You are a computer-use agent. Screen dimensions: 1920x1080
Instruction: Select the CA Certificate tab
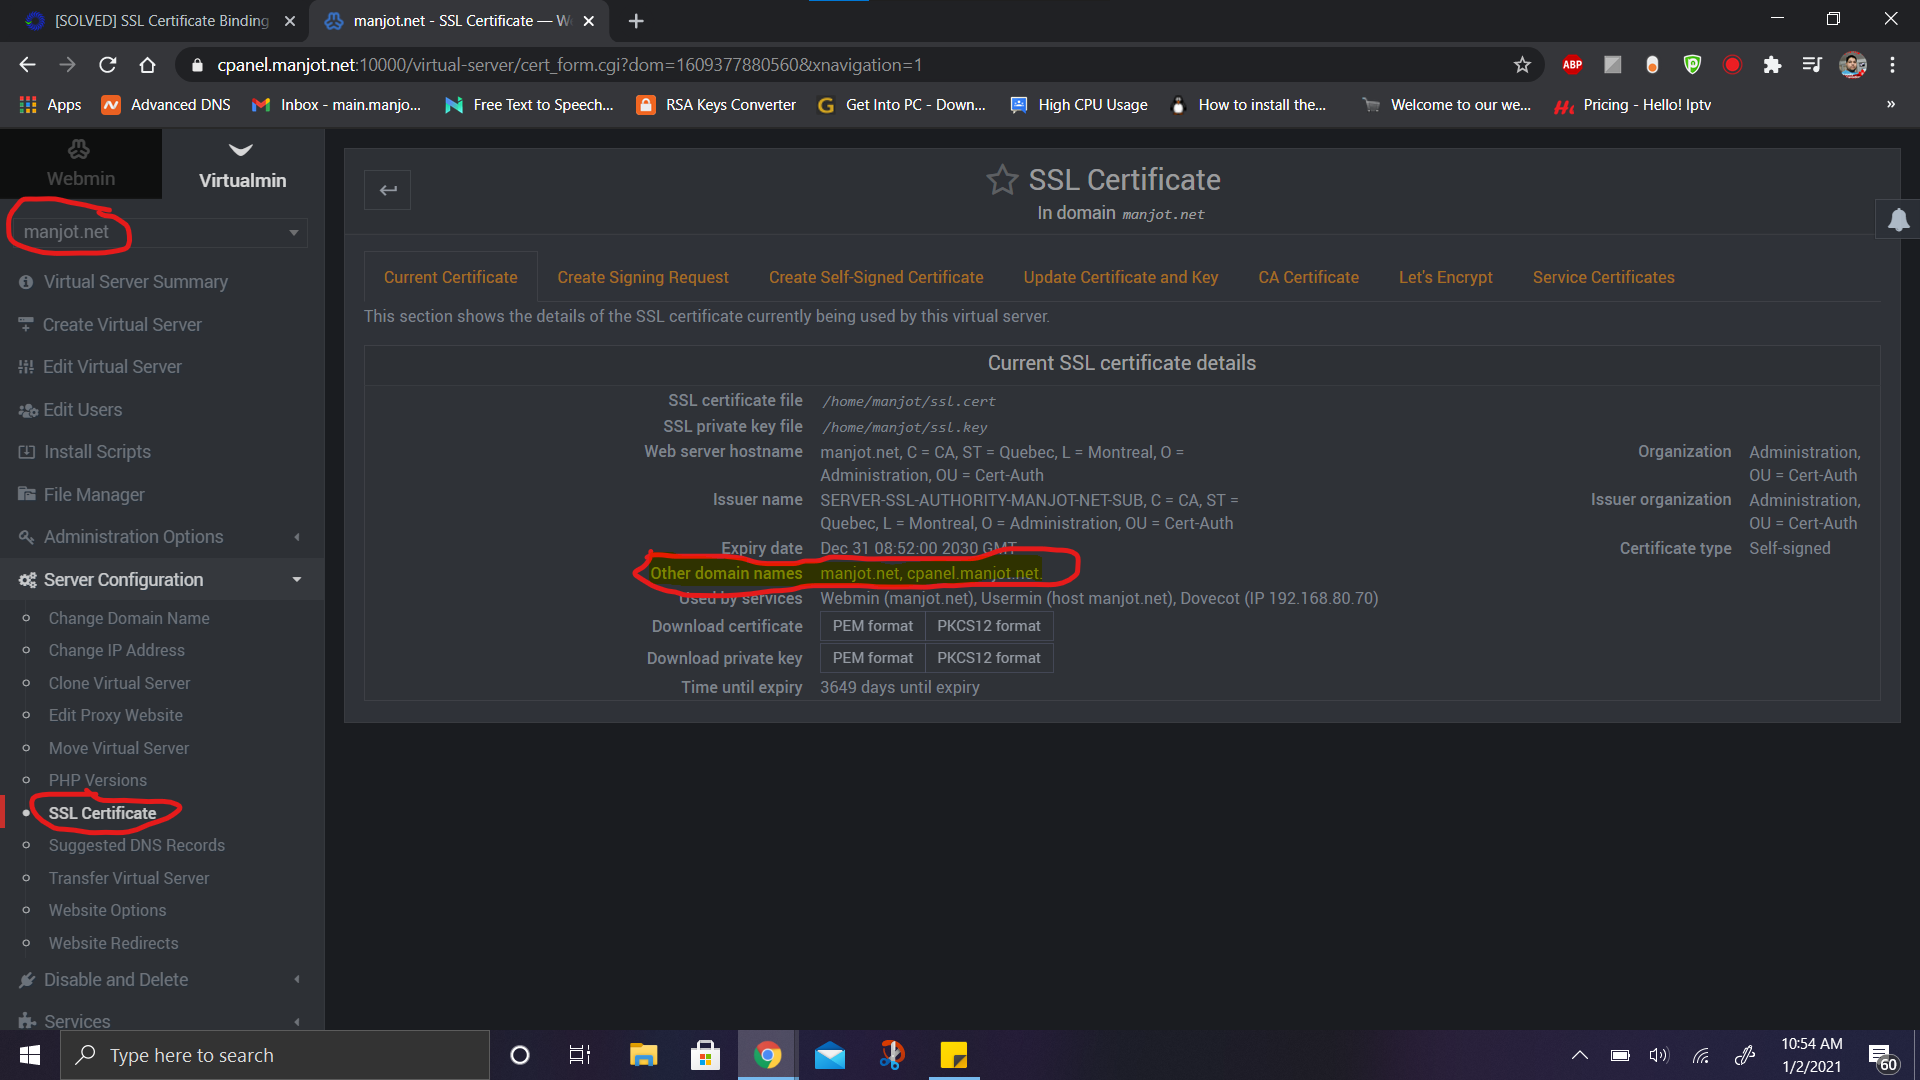pyautogui.click(x=1308, y=277)
